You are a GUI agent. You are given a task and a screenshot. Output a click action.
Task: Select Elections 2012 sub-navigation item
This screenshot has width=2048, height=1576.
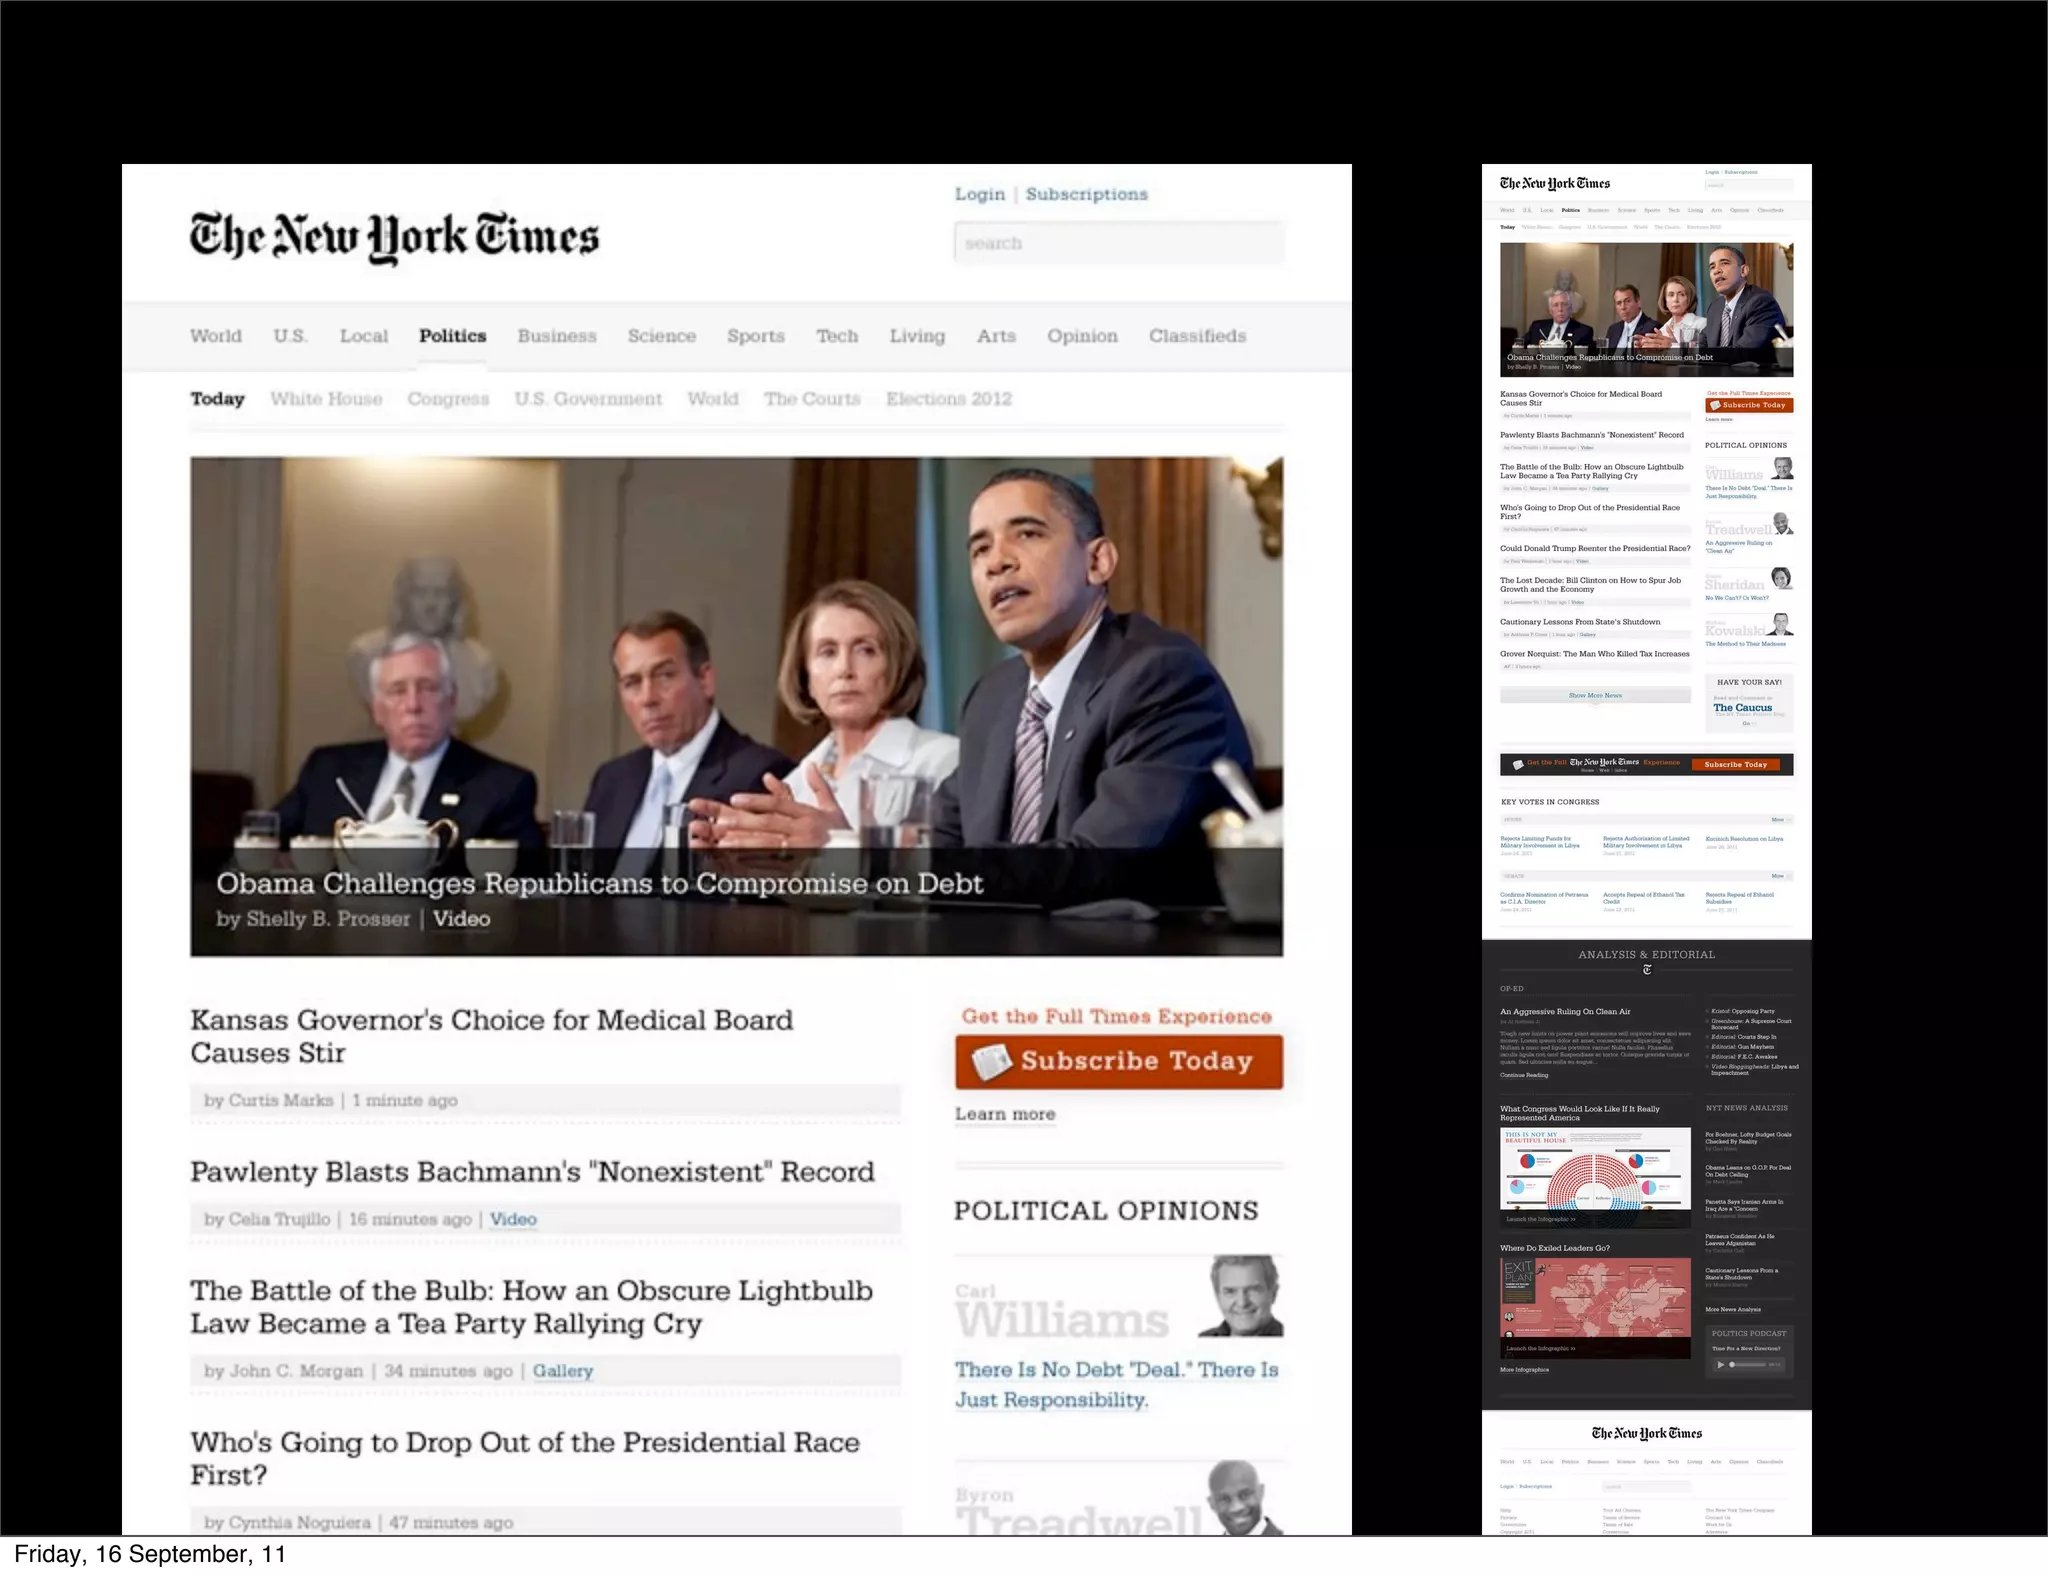pos(948,399)
